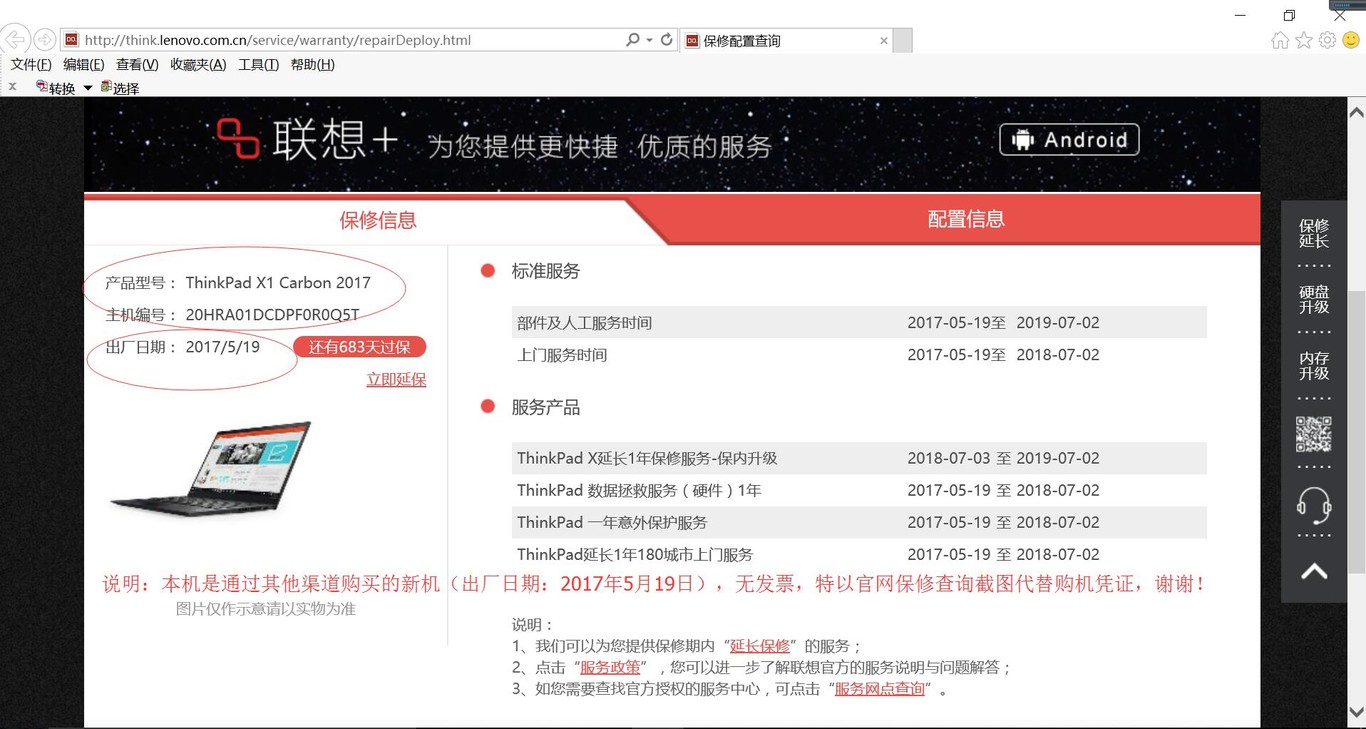Click the QR code icon in the sidebar
This screenshot has width=1366, height=729.
pyautogui.click(x=1314, y=434)
